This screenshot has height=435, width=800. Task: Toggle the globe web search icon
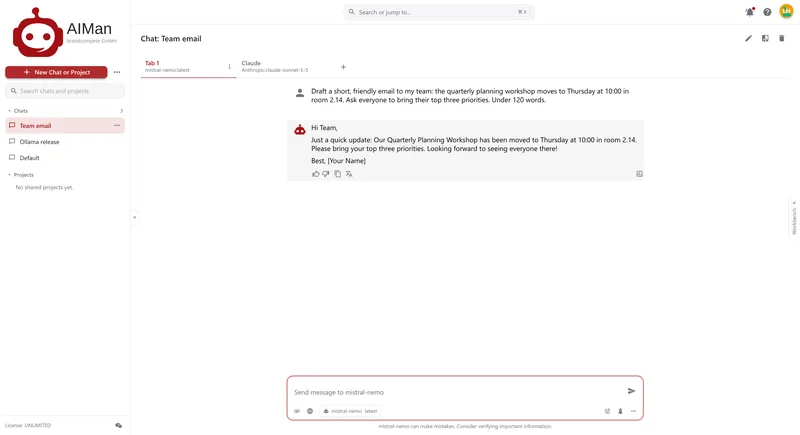click(x=310, y=411)
